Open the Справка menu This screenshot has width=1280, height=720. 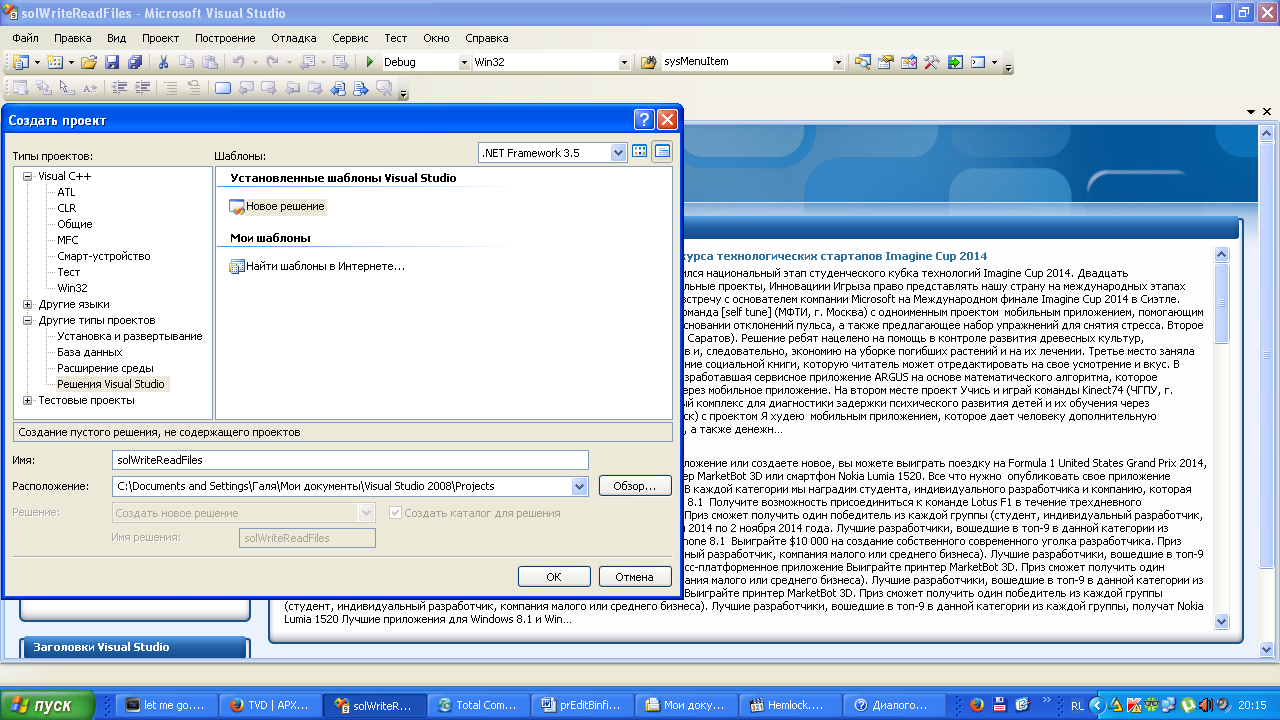[487, 38]
